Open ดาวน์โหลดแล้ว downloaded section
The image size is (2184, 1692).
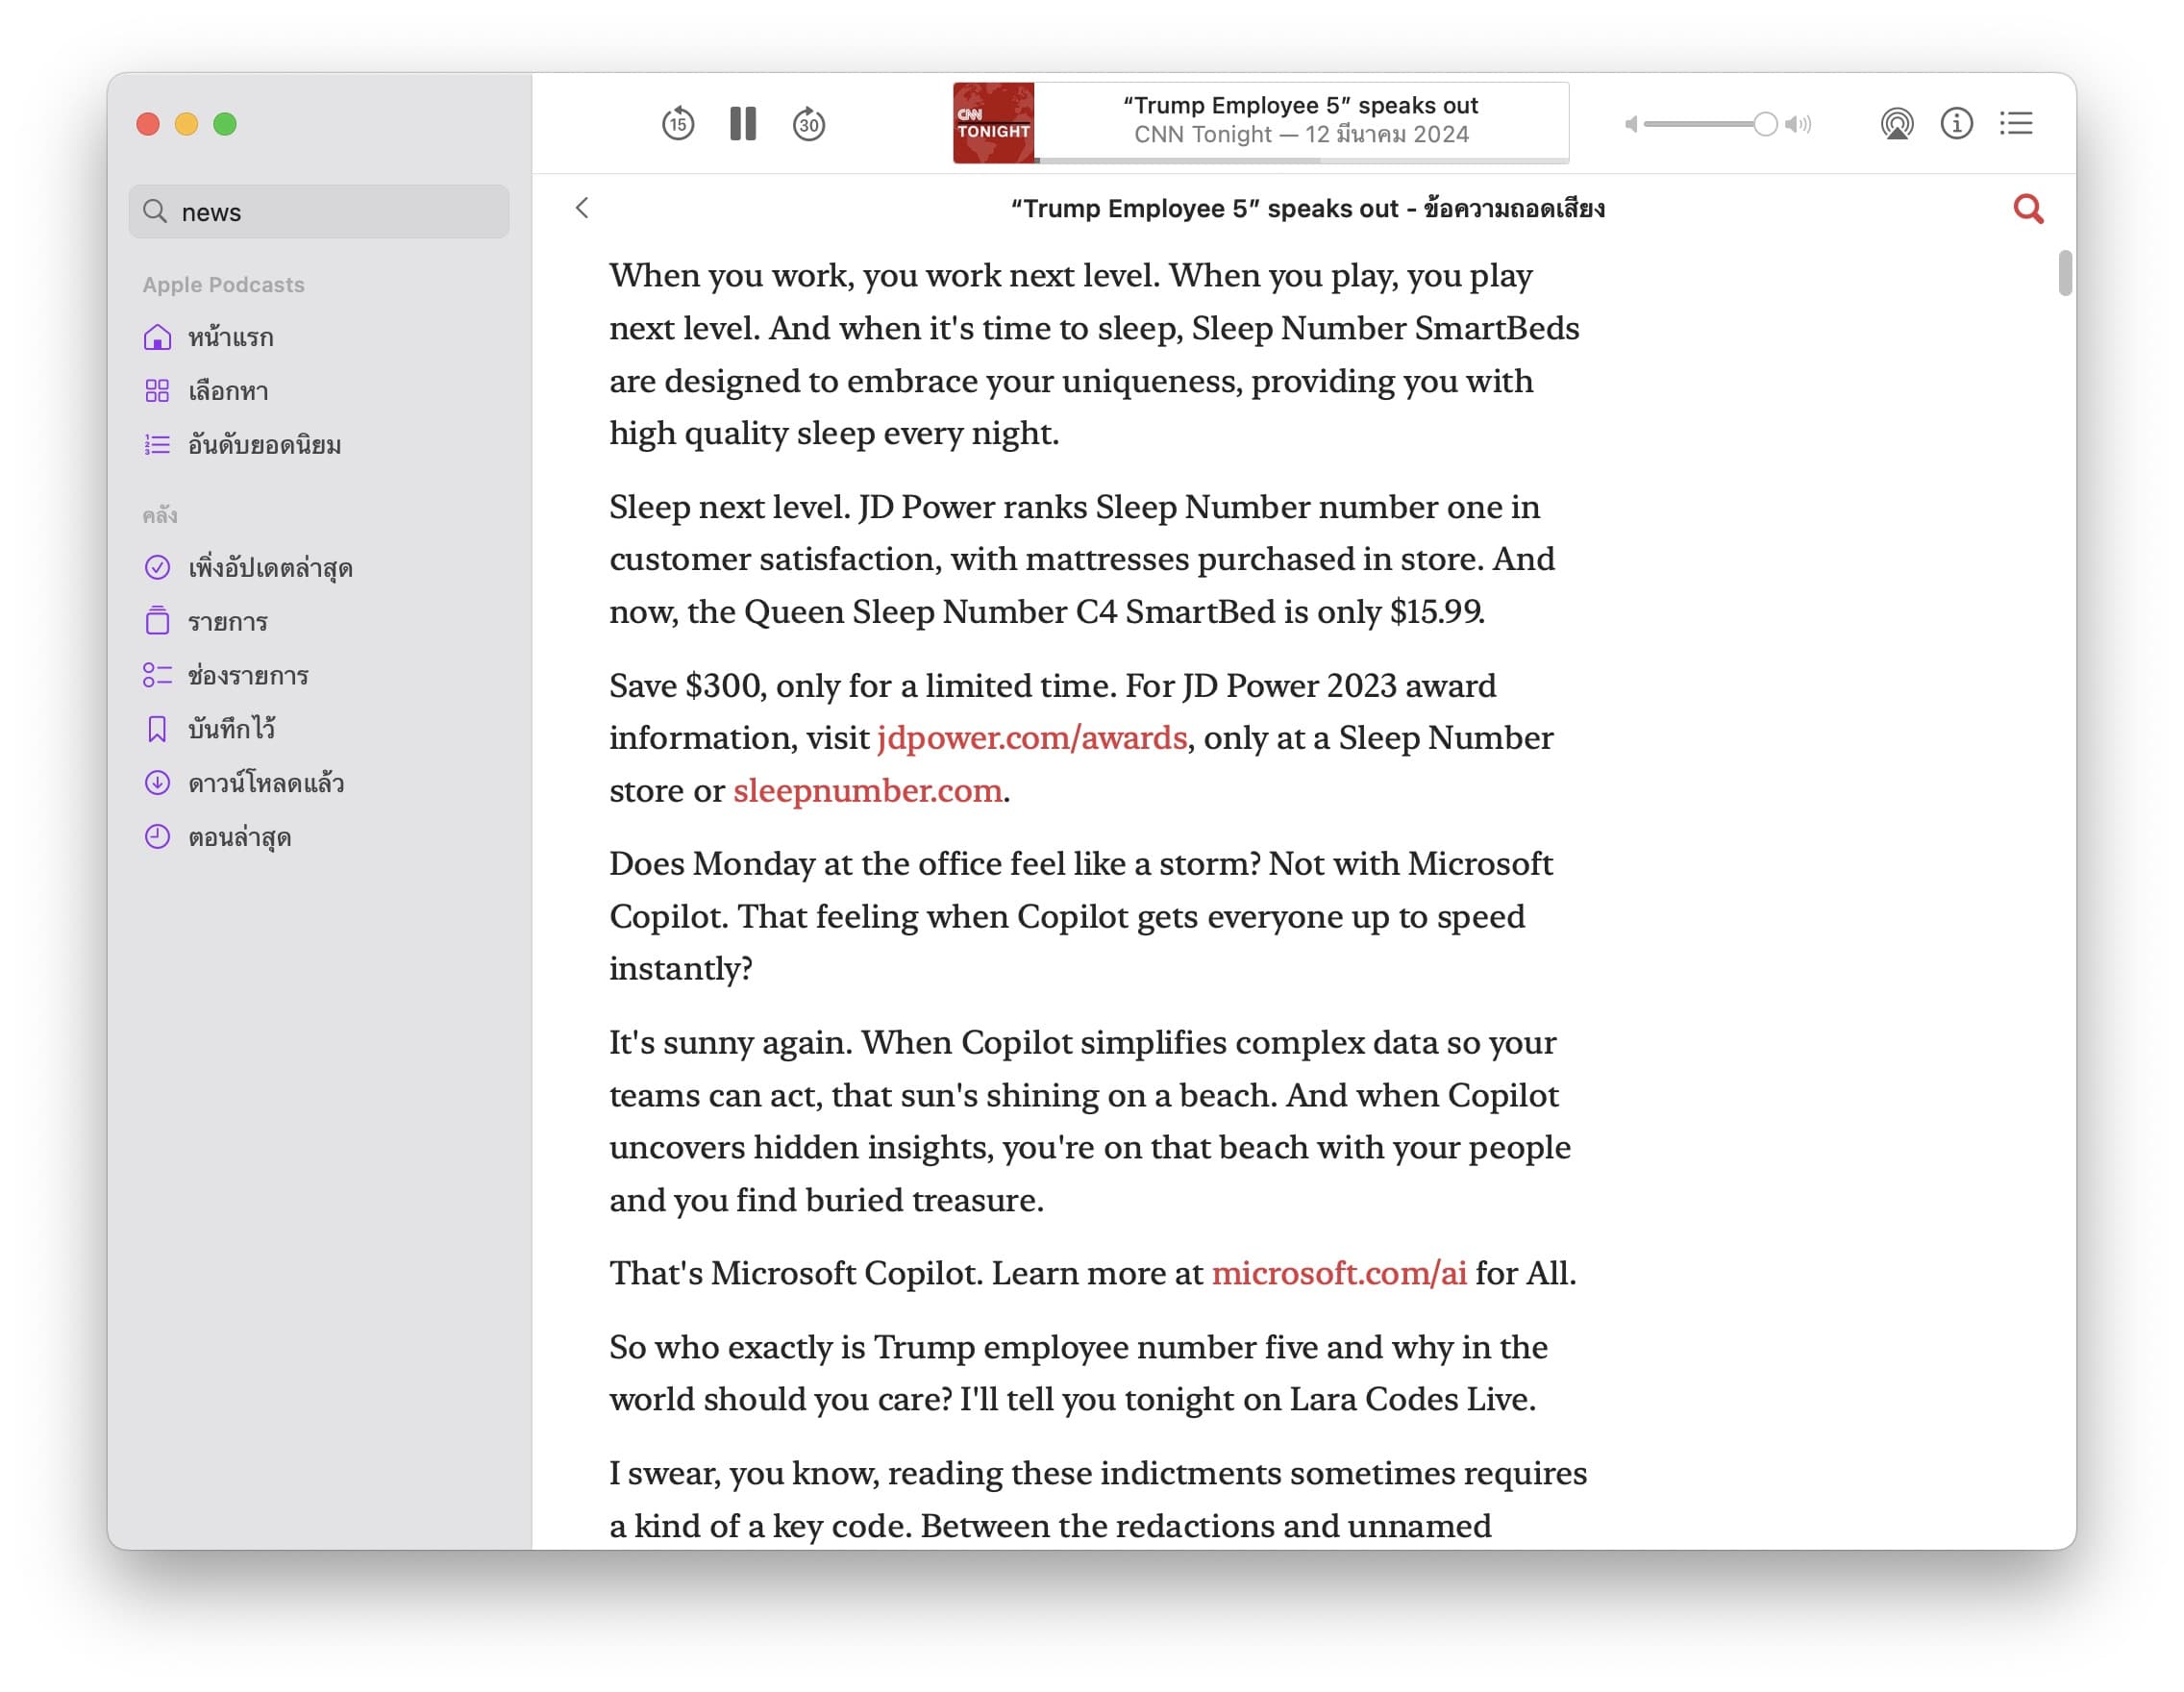[x=266, y=783]
